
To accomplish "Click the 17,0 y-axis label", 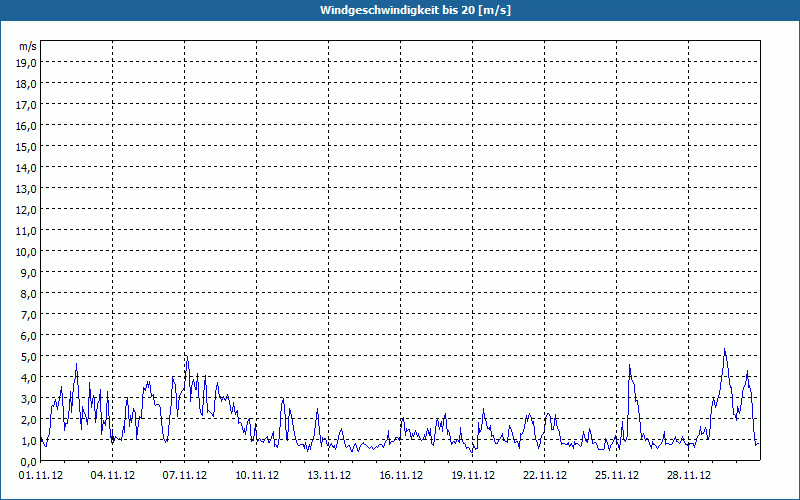I will click(x=27, y=105).
